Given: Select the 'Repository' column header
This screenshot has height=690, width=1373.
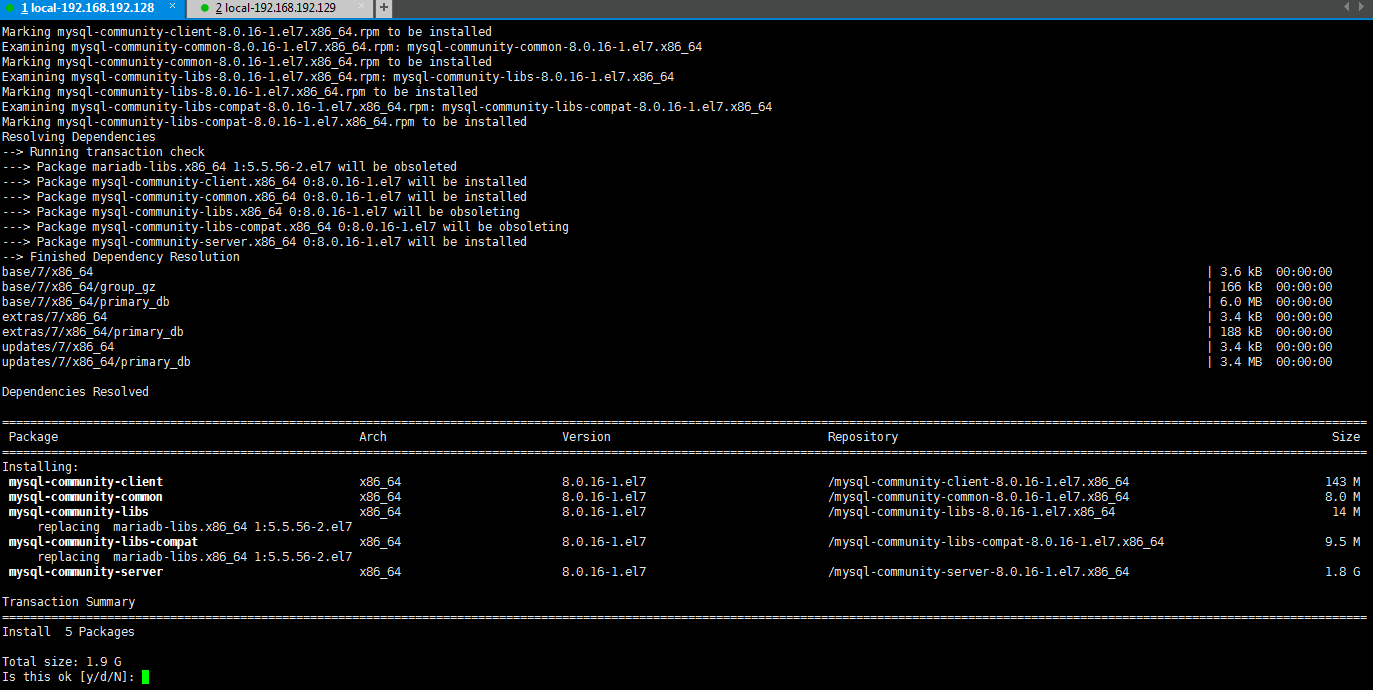Looking at the screenshot, I should click(x=863, y=437).
